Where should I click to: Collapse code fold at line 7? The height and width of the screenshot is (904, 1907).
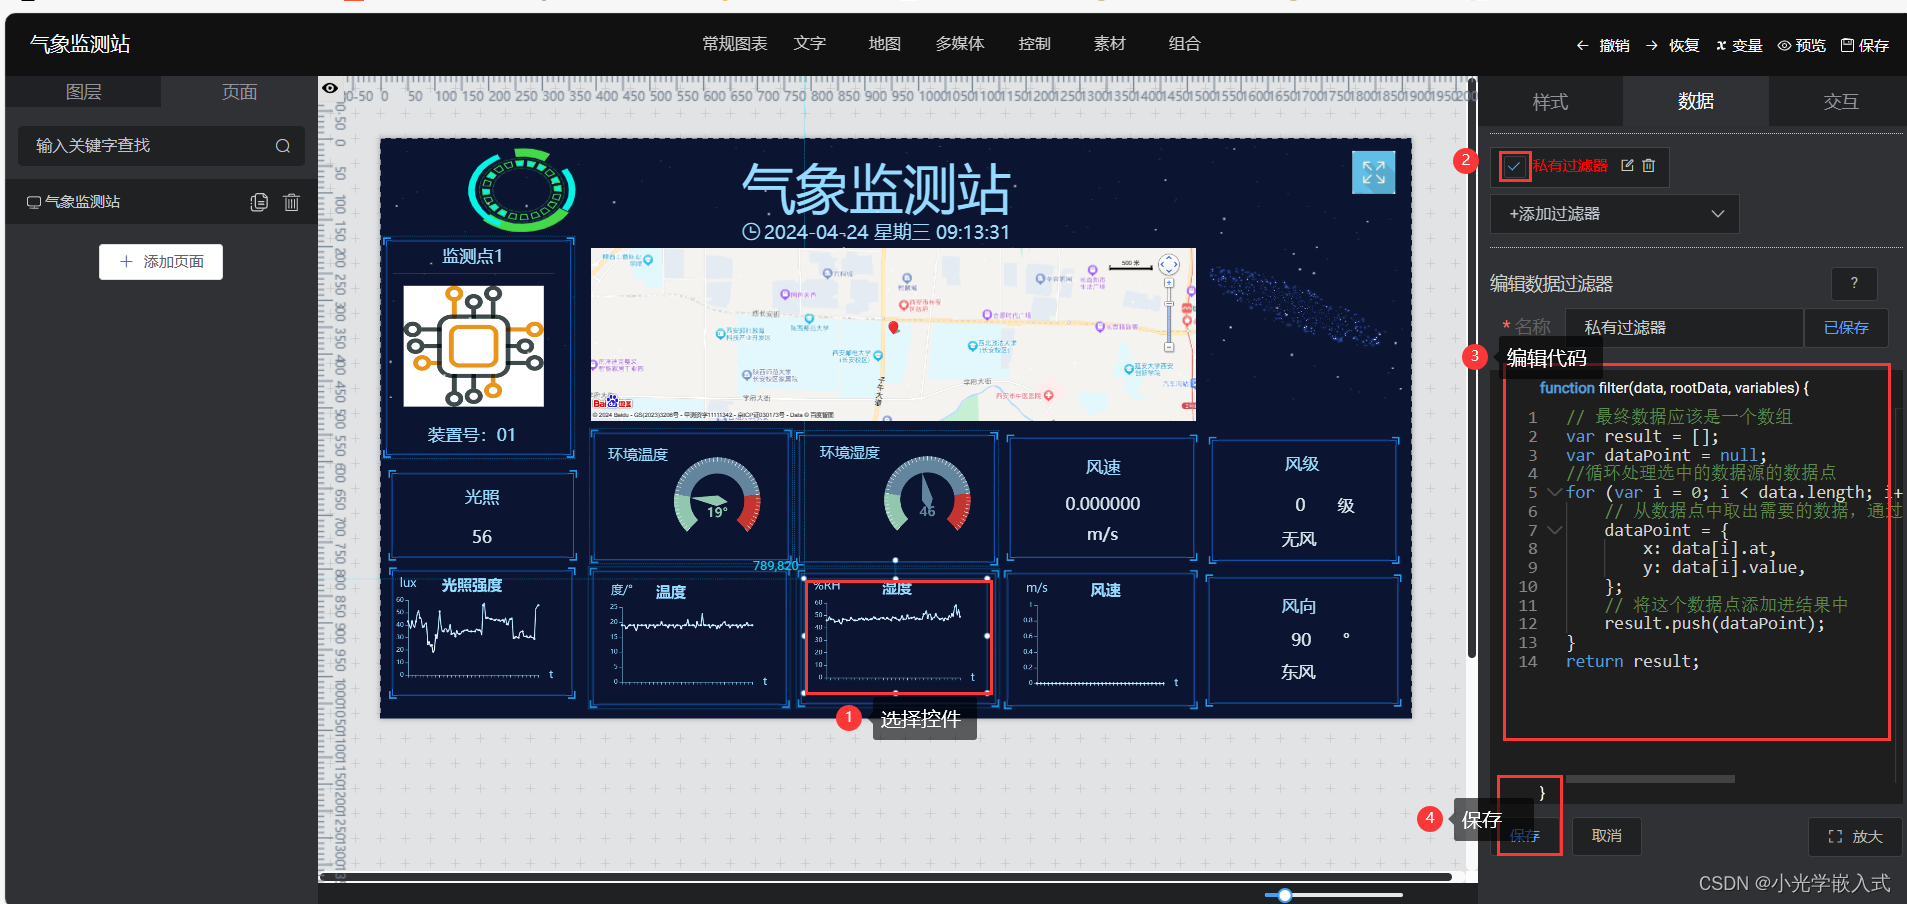point(1554,530)
